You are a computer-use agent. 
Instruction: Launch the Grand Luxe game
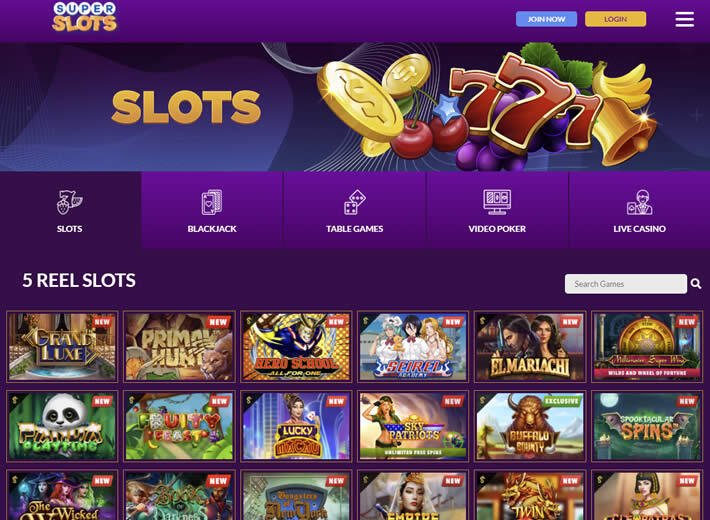point(62,347)
